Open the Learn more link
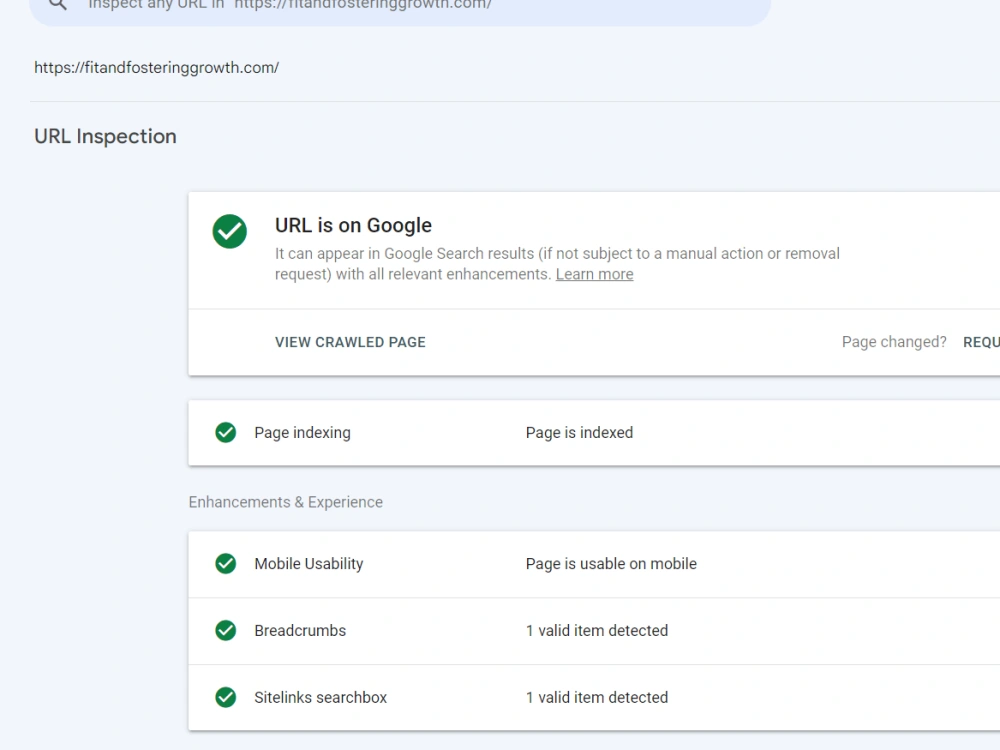 click(594, 274)
